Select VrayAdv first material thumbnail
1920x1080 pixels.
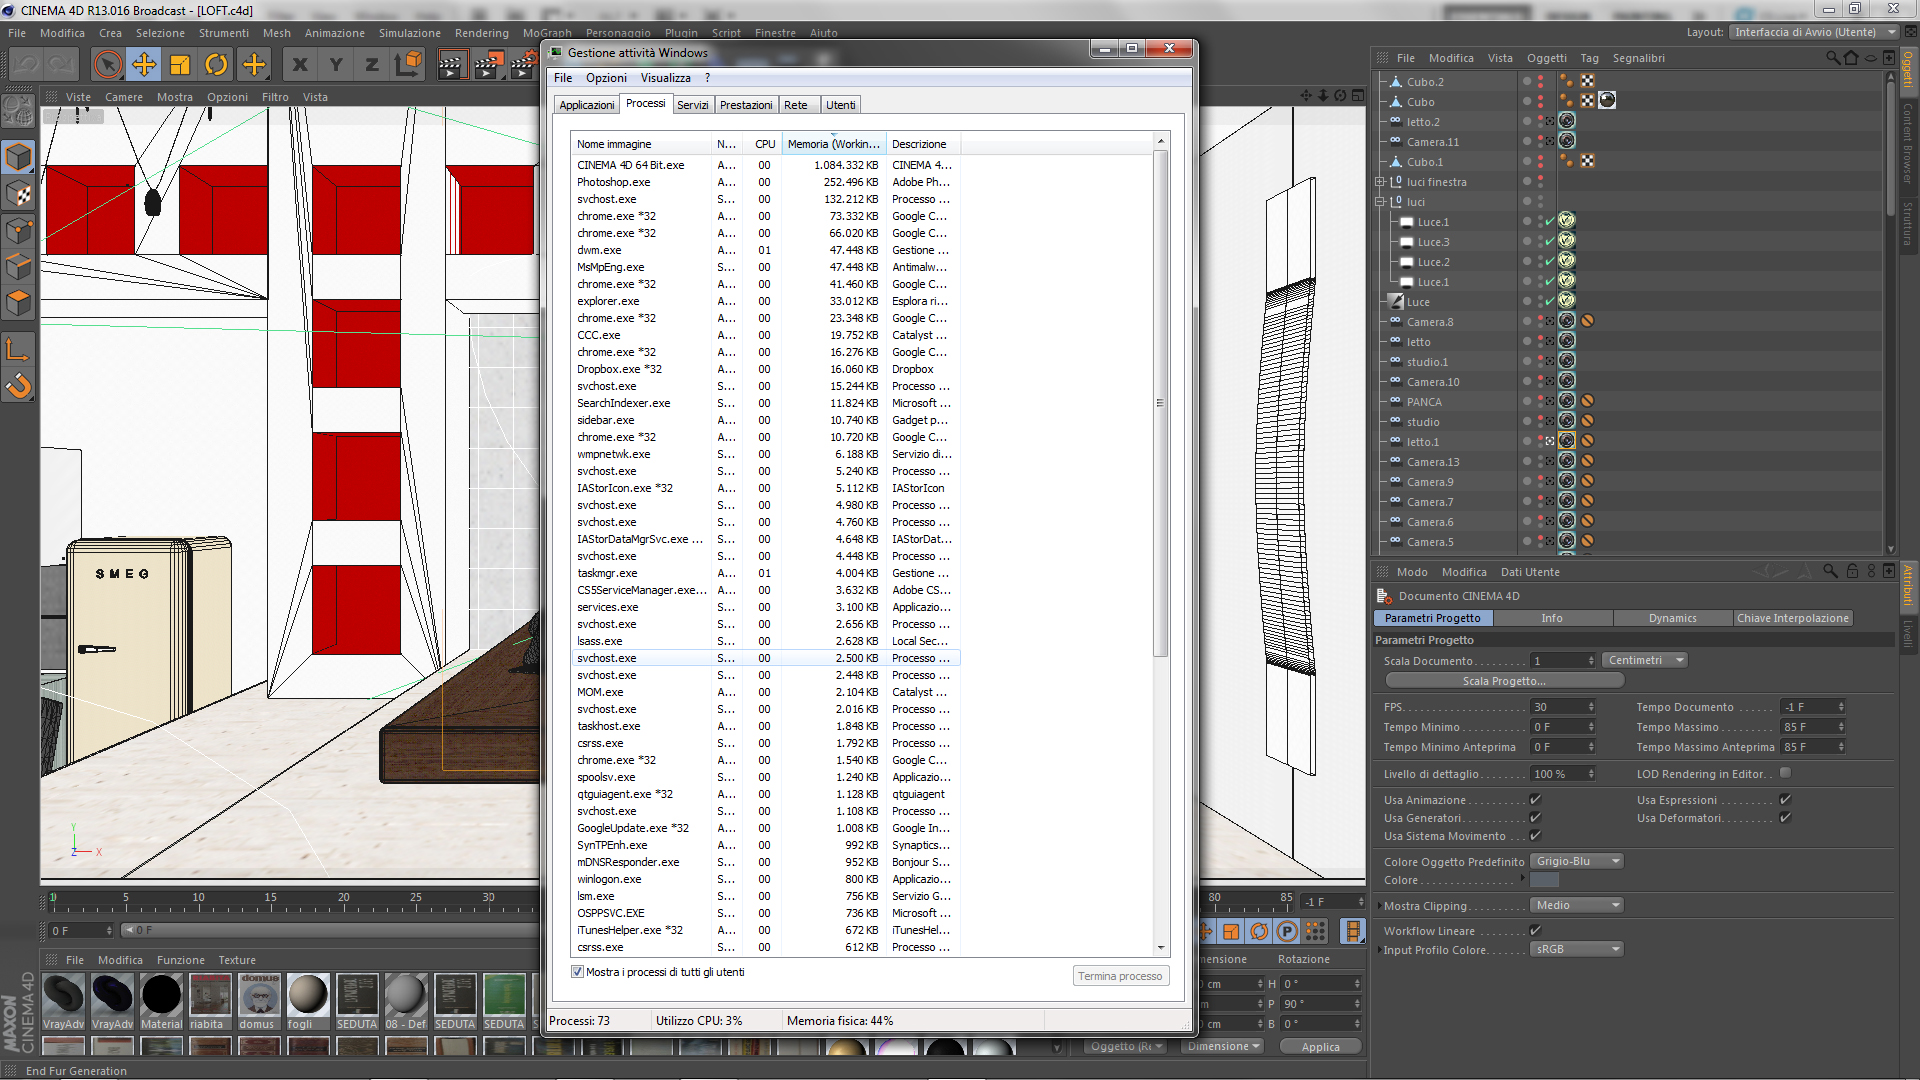tap(63, 995)
